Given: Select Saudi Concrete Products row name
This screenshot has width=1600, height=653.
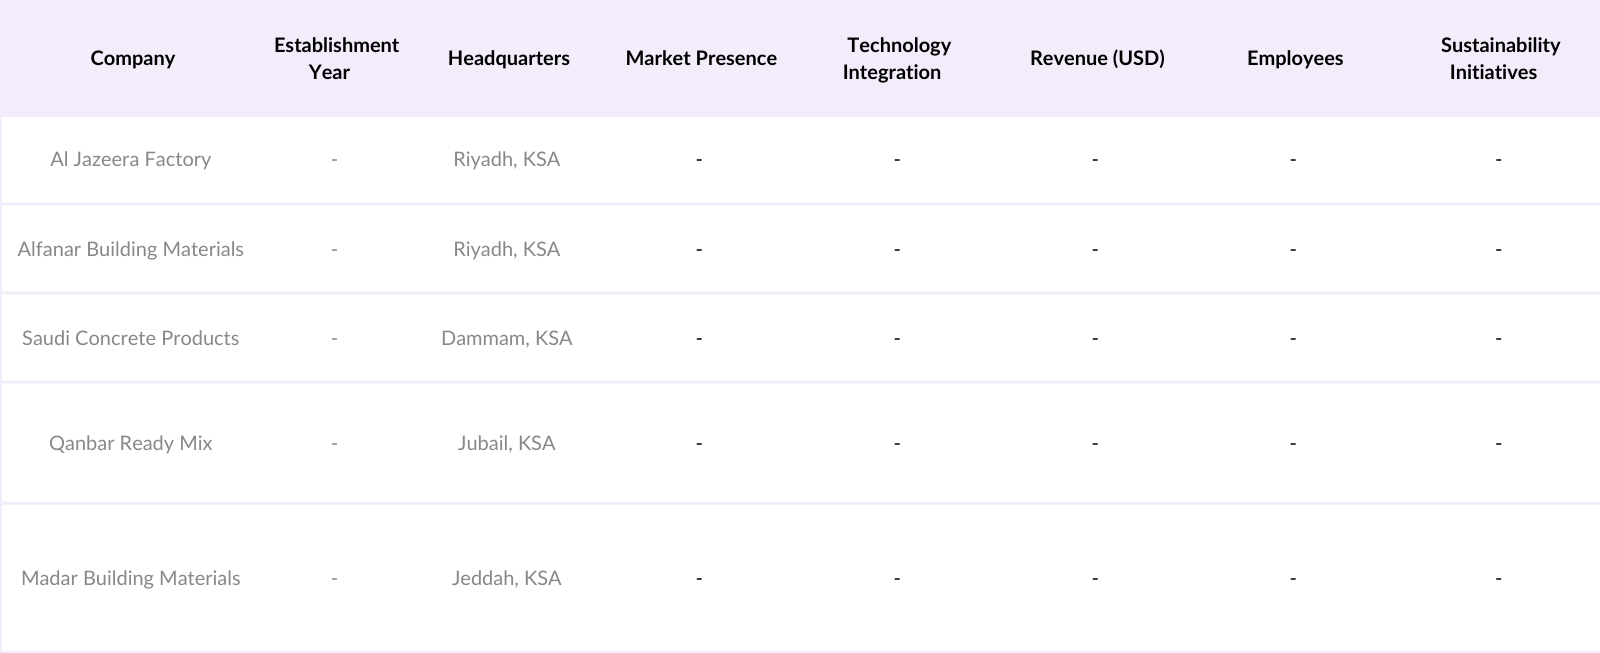Looking at the screenshot, I should pos(130,338).
